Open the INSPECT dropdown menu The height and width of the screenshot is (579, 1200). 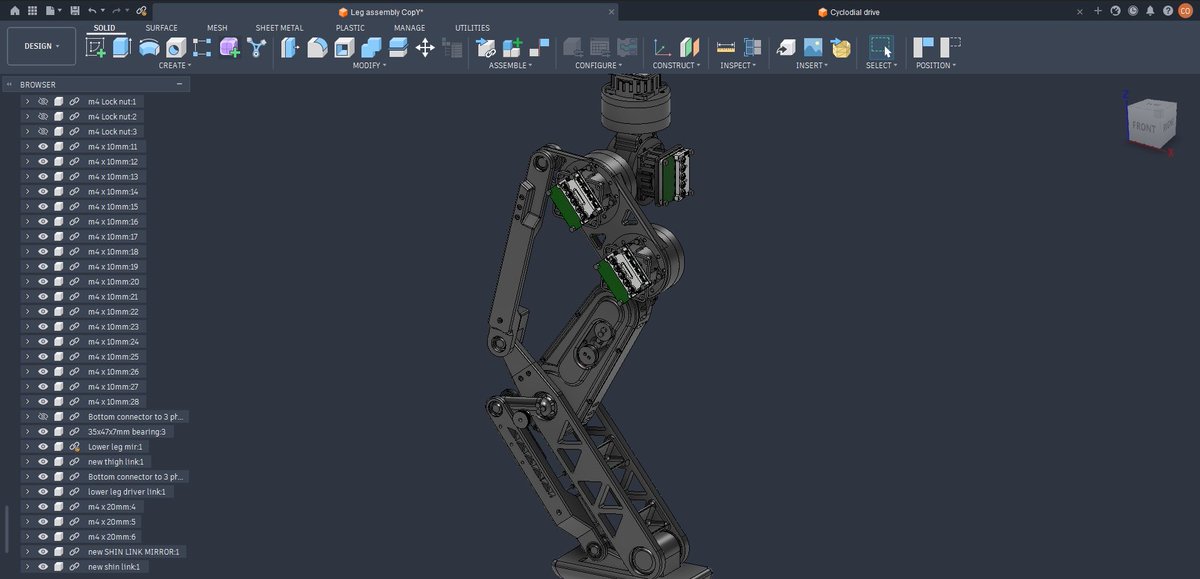pyautogui.click(x=739, y=66)
